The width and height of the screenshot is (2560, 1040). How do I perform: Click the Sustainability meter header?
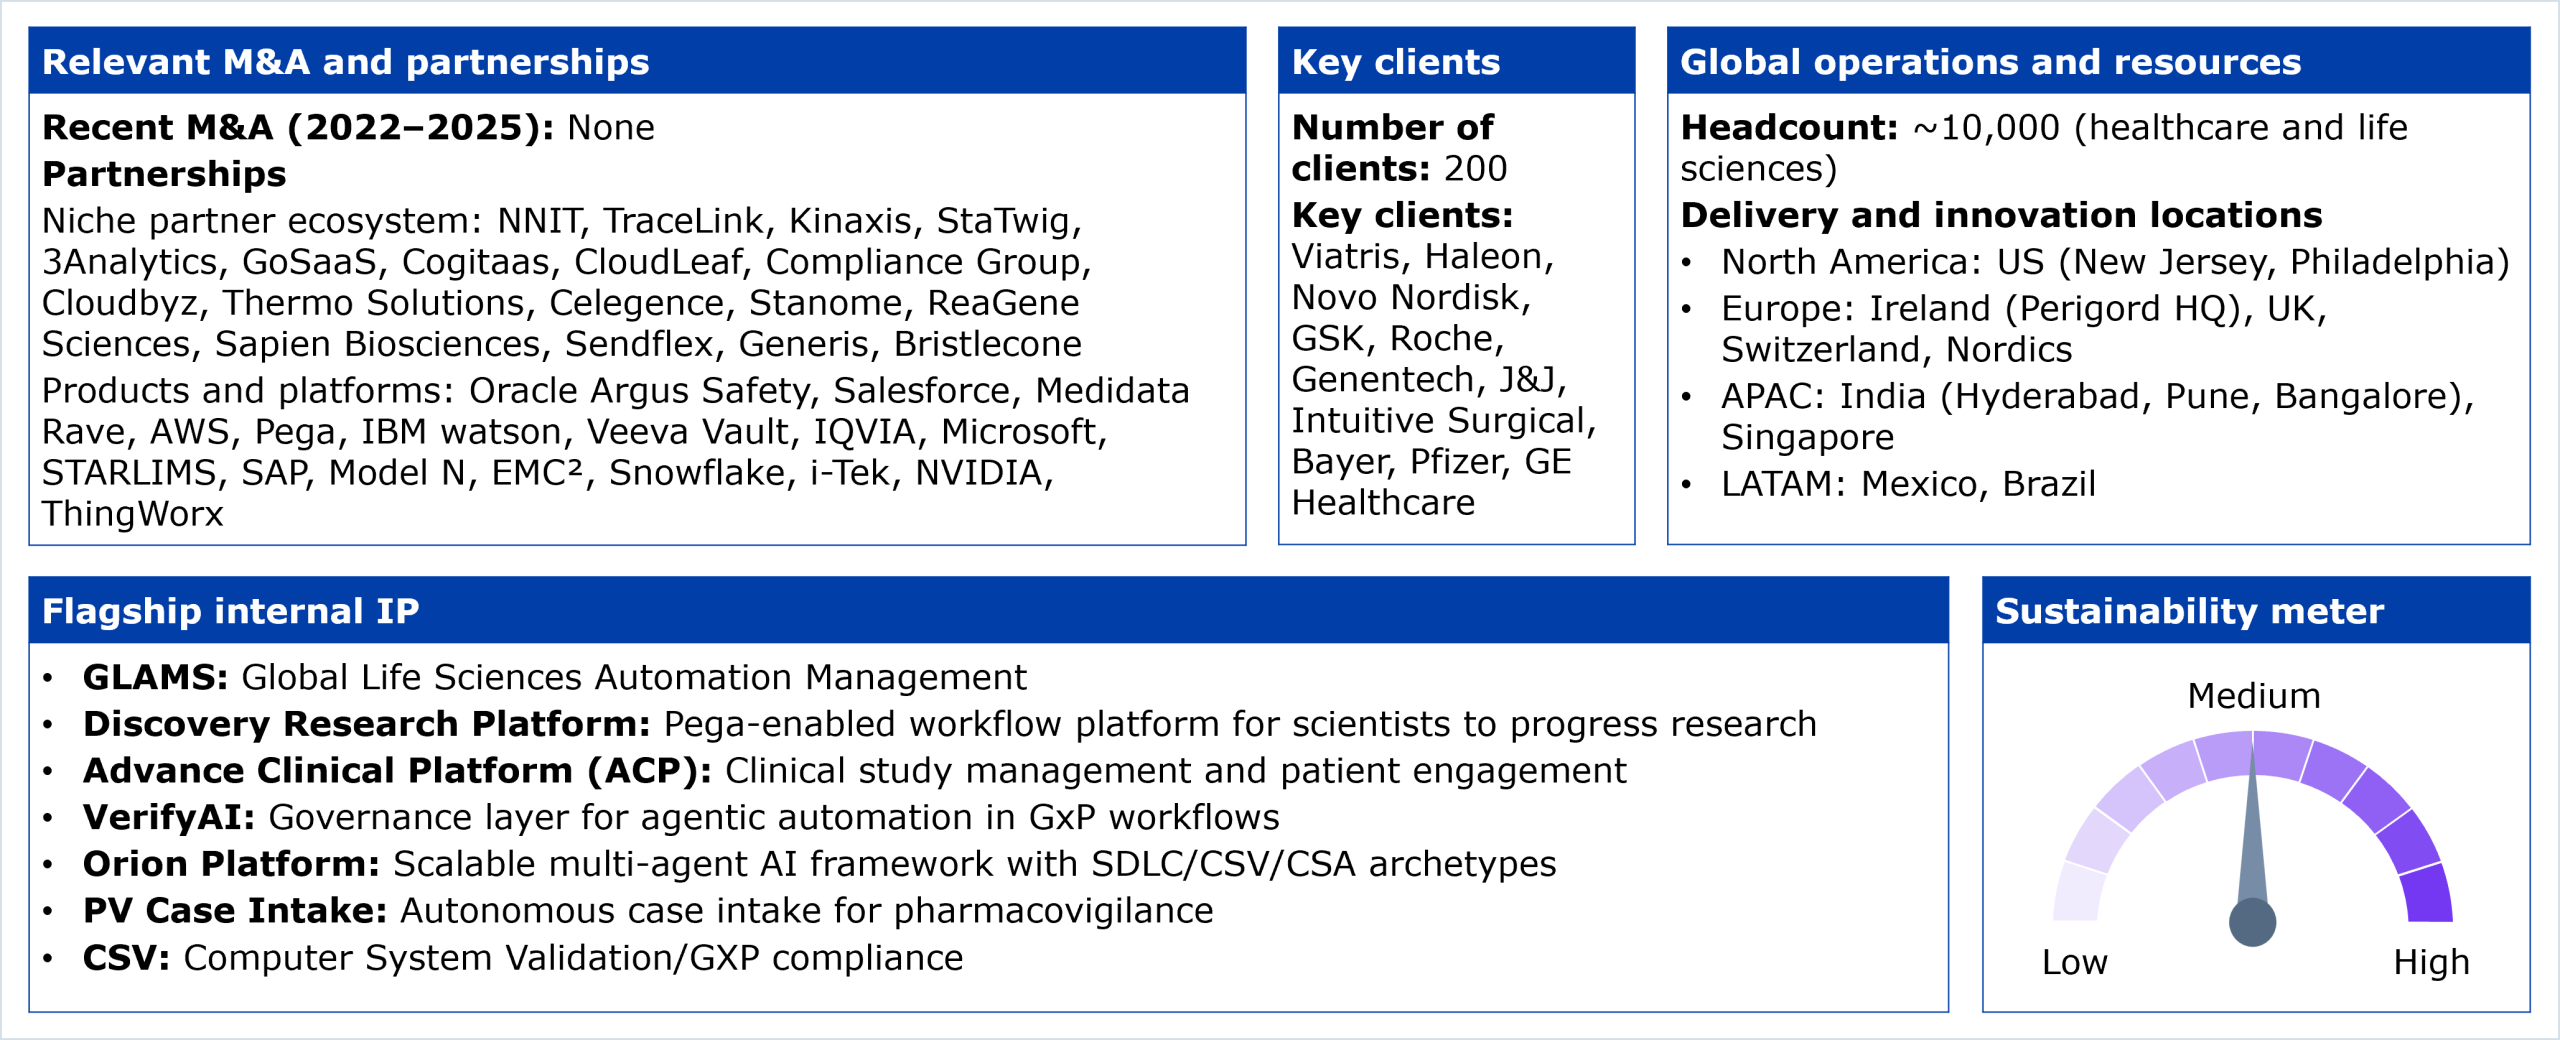click(x=2189, y=611)
